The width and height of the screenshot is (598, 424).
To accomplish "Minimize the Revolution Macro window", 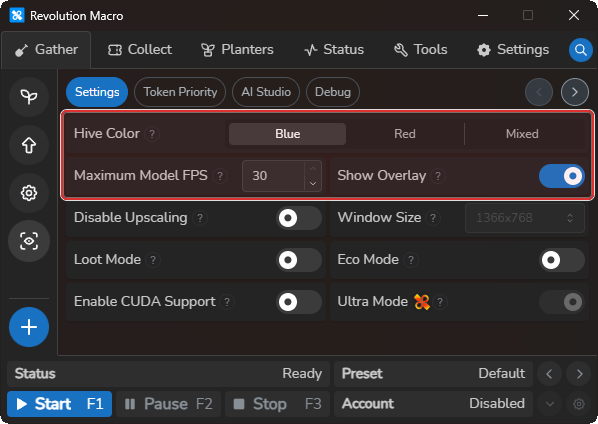I will (x=483, y=16).
